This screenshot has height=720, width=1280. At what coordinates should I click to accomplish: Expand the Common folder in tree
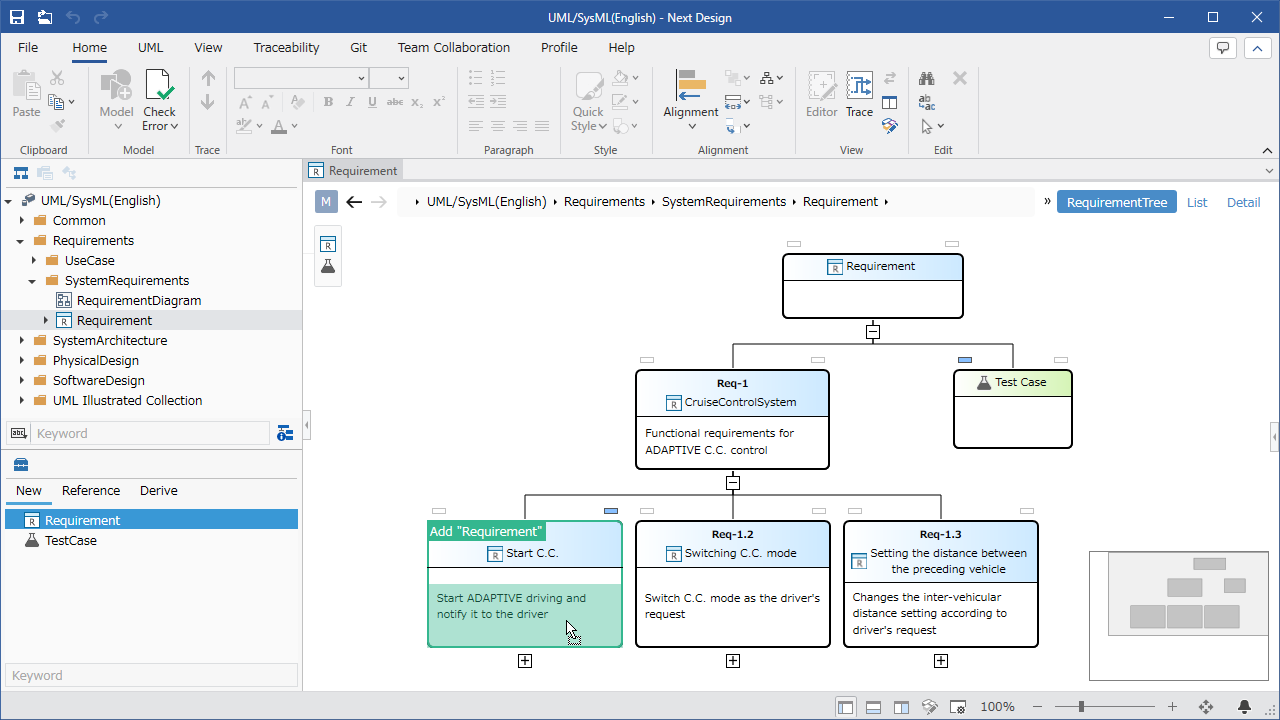(x=21, y=220)
